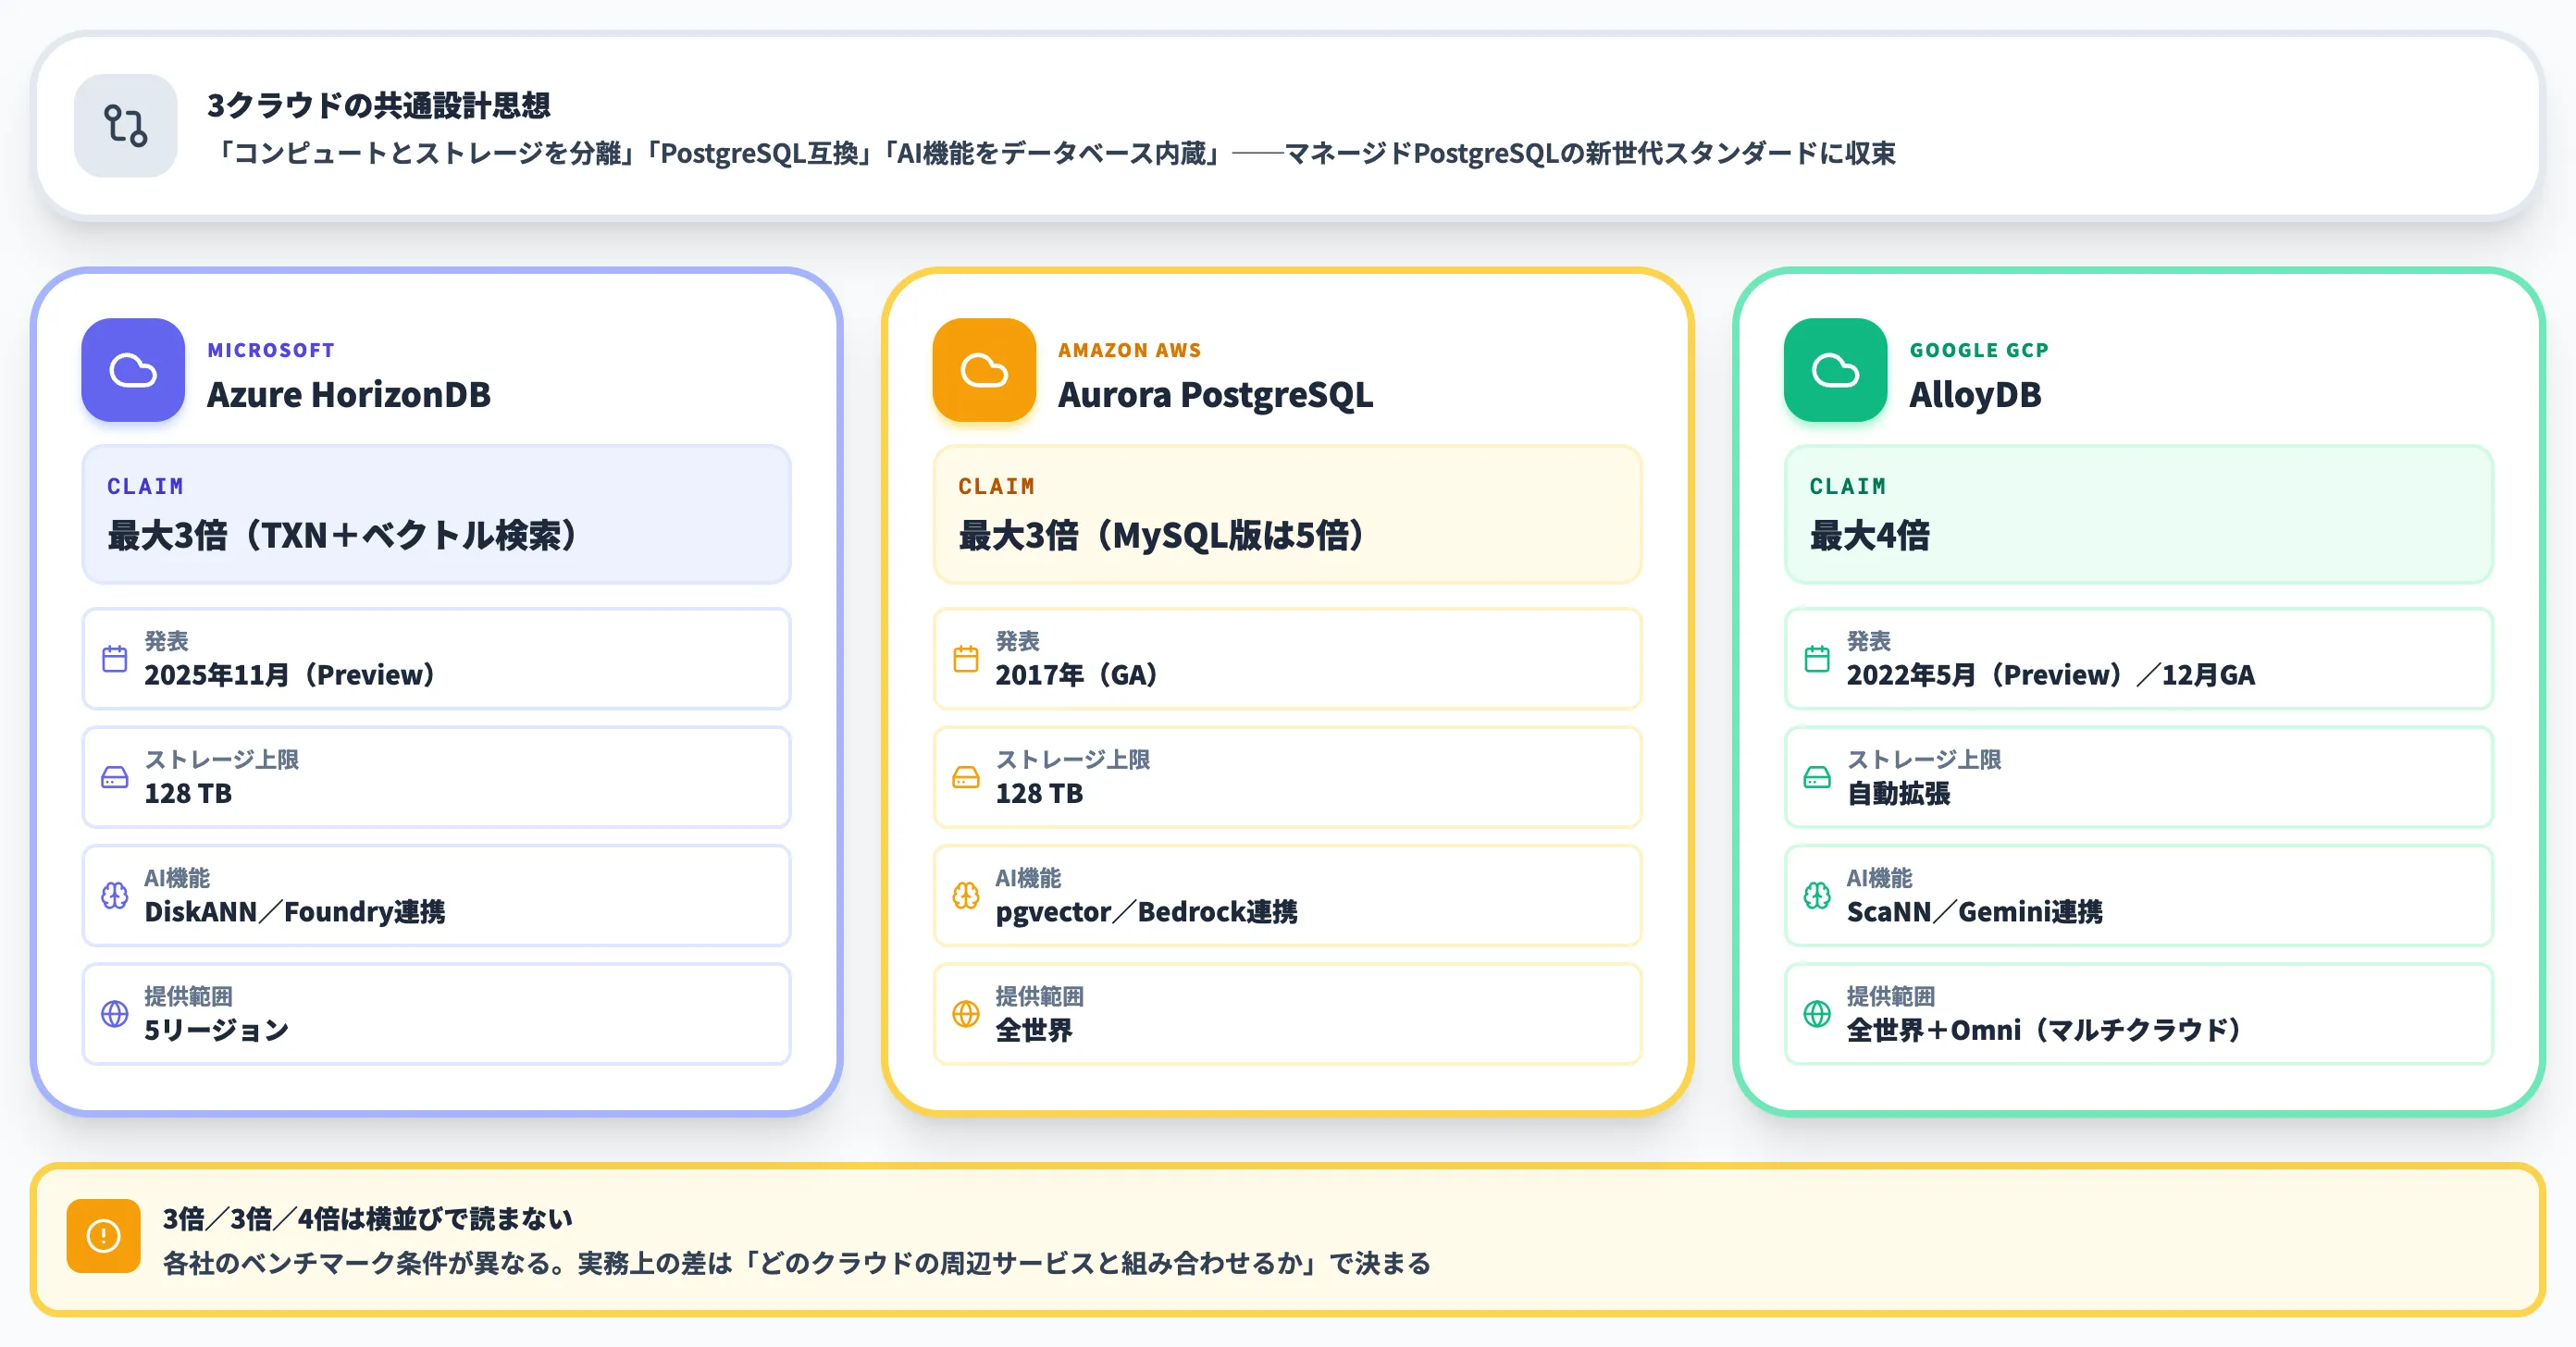This screenshot has height=1347, width=2576.
Task: Click the AlloyDB title
Action: 1975,394
